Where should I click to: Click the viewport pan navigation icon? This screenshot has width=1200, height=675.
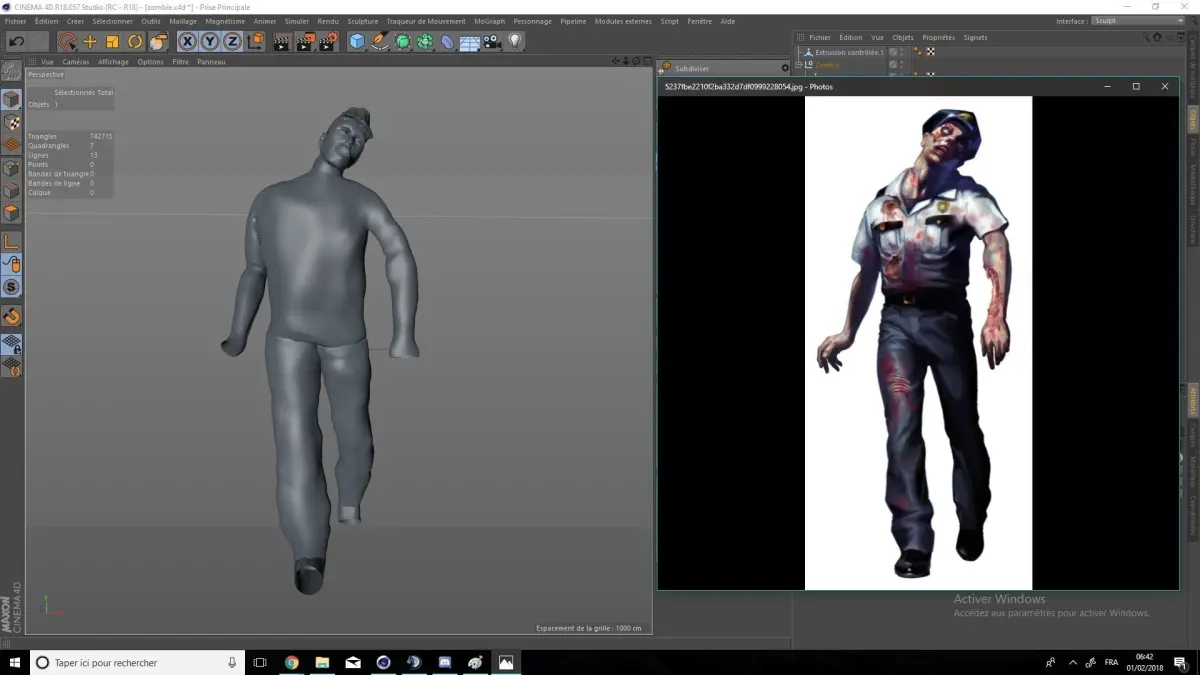(616, 62)
